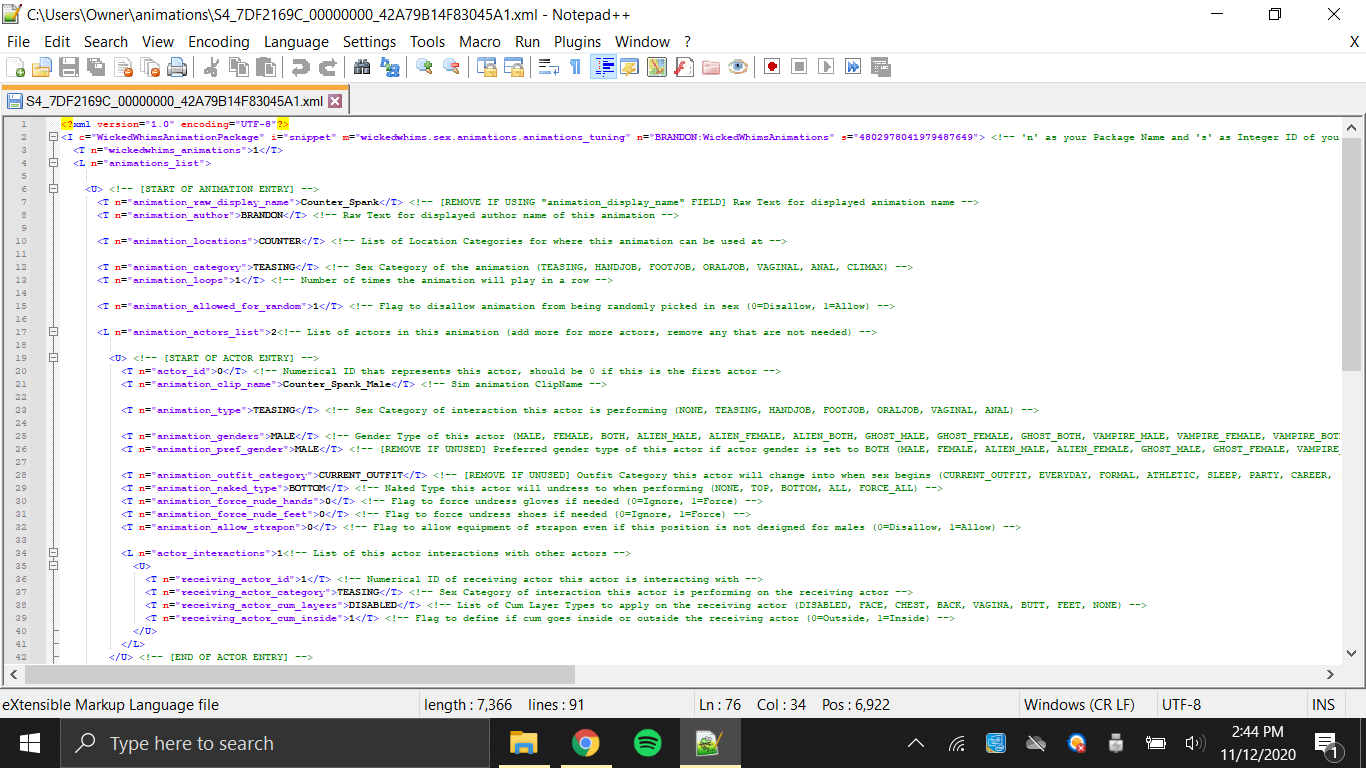1366x768 pixels.
Task: Stop macro recording square icon
Action: pyautogui.click(x=798, y=67)
